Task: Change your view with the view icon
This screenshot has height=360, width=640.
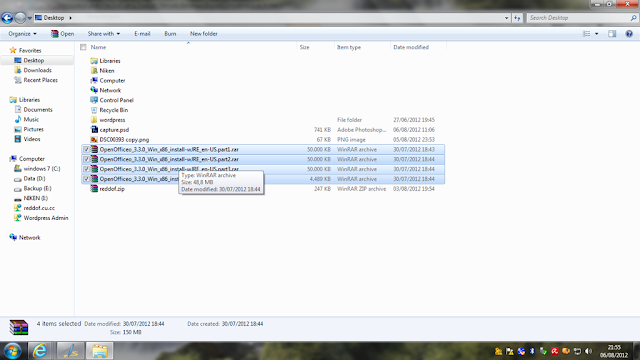Action: coord(587,34)
